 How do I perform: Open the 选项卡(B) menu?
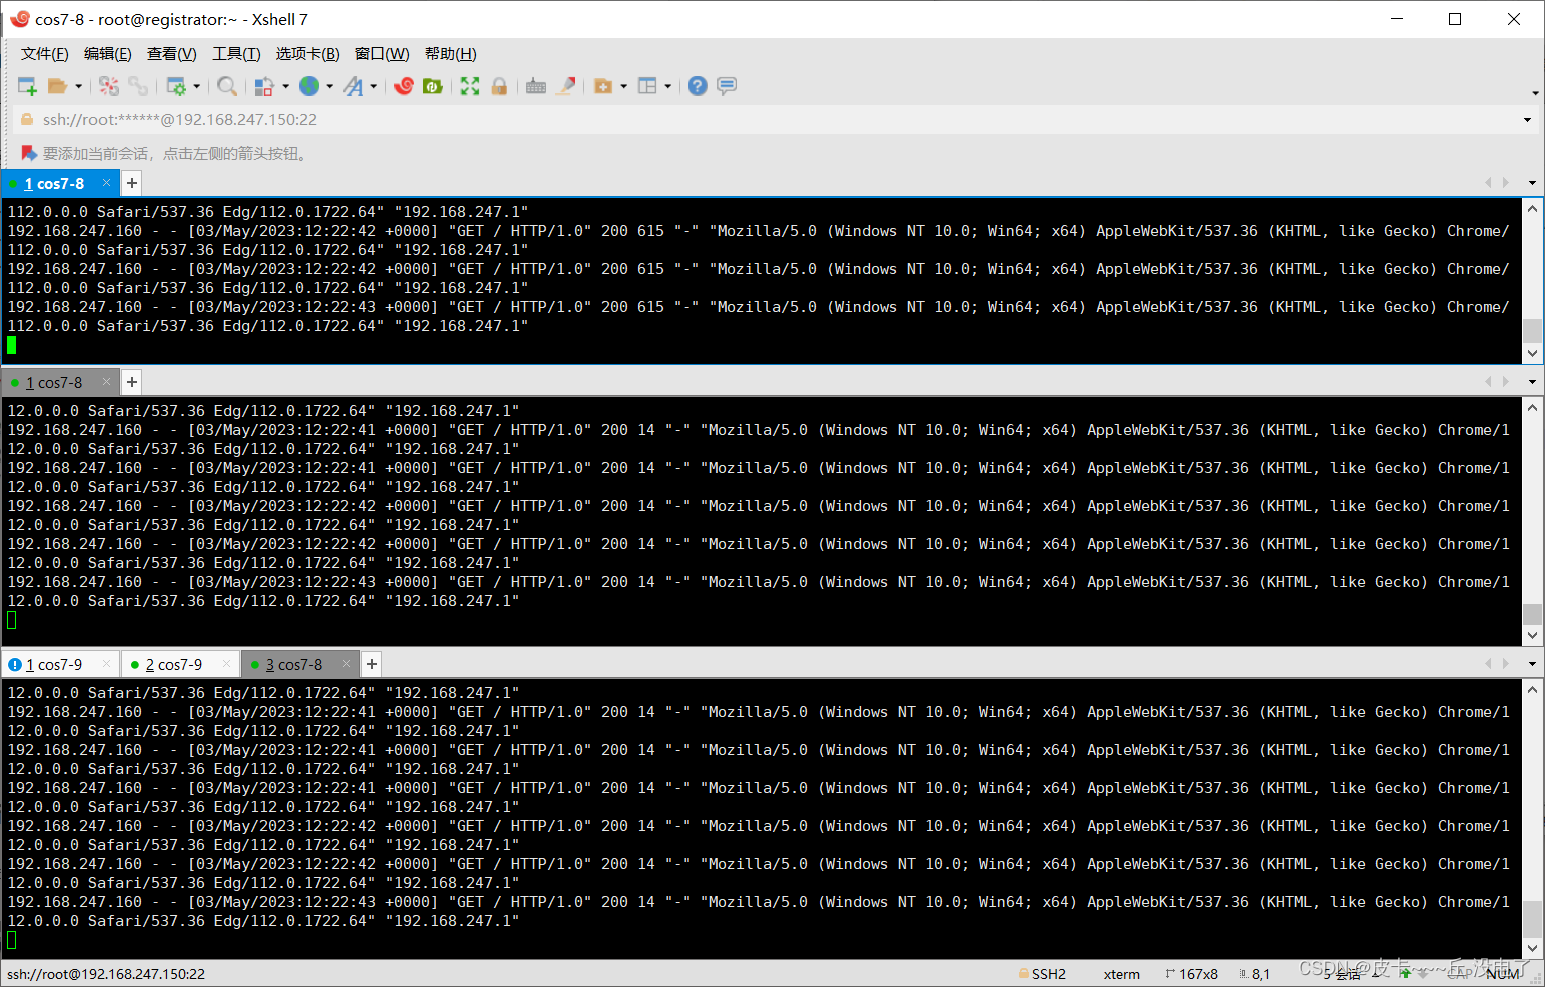click(308, 54)
